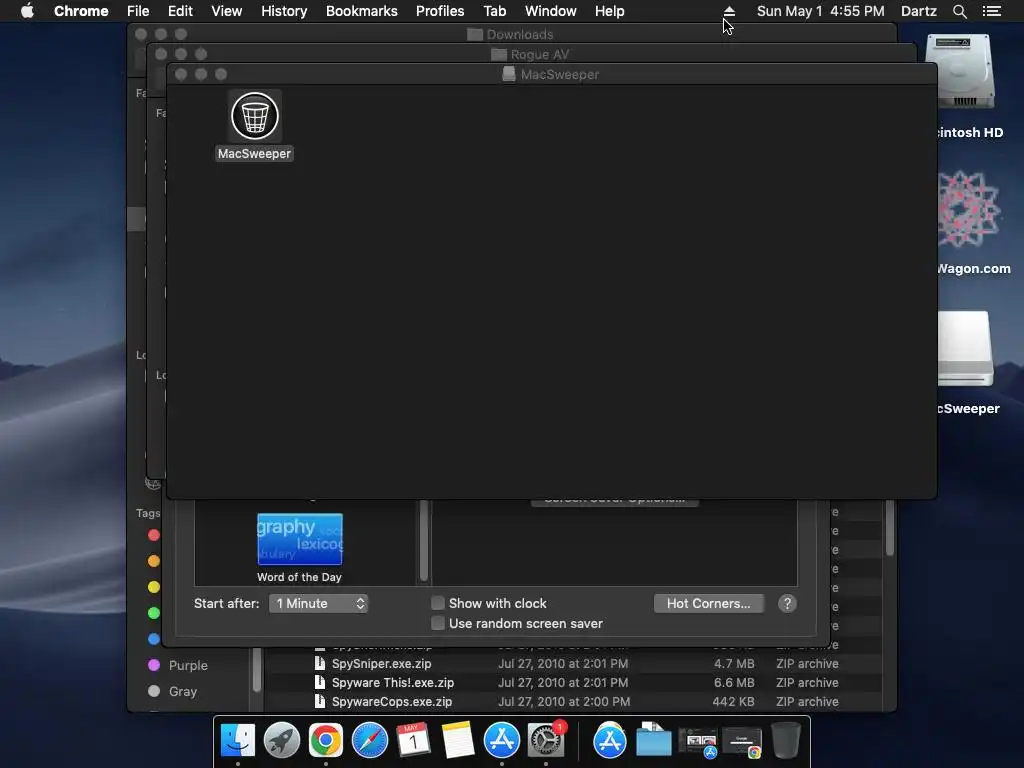Screen dimensions: 1024x768
Task: Open Trash in the Dock
Action: [x=786, y=741]
